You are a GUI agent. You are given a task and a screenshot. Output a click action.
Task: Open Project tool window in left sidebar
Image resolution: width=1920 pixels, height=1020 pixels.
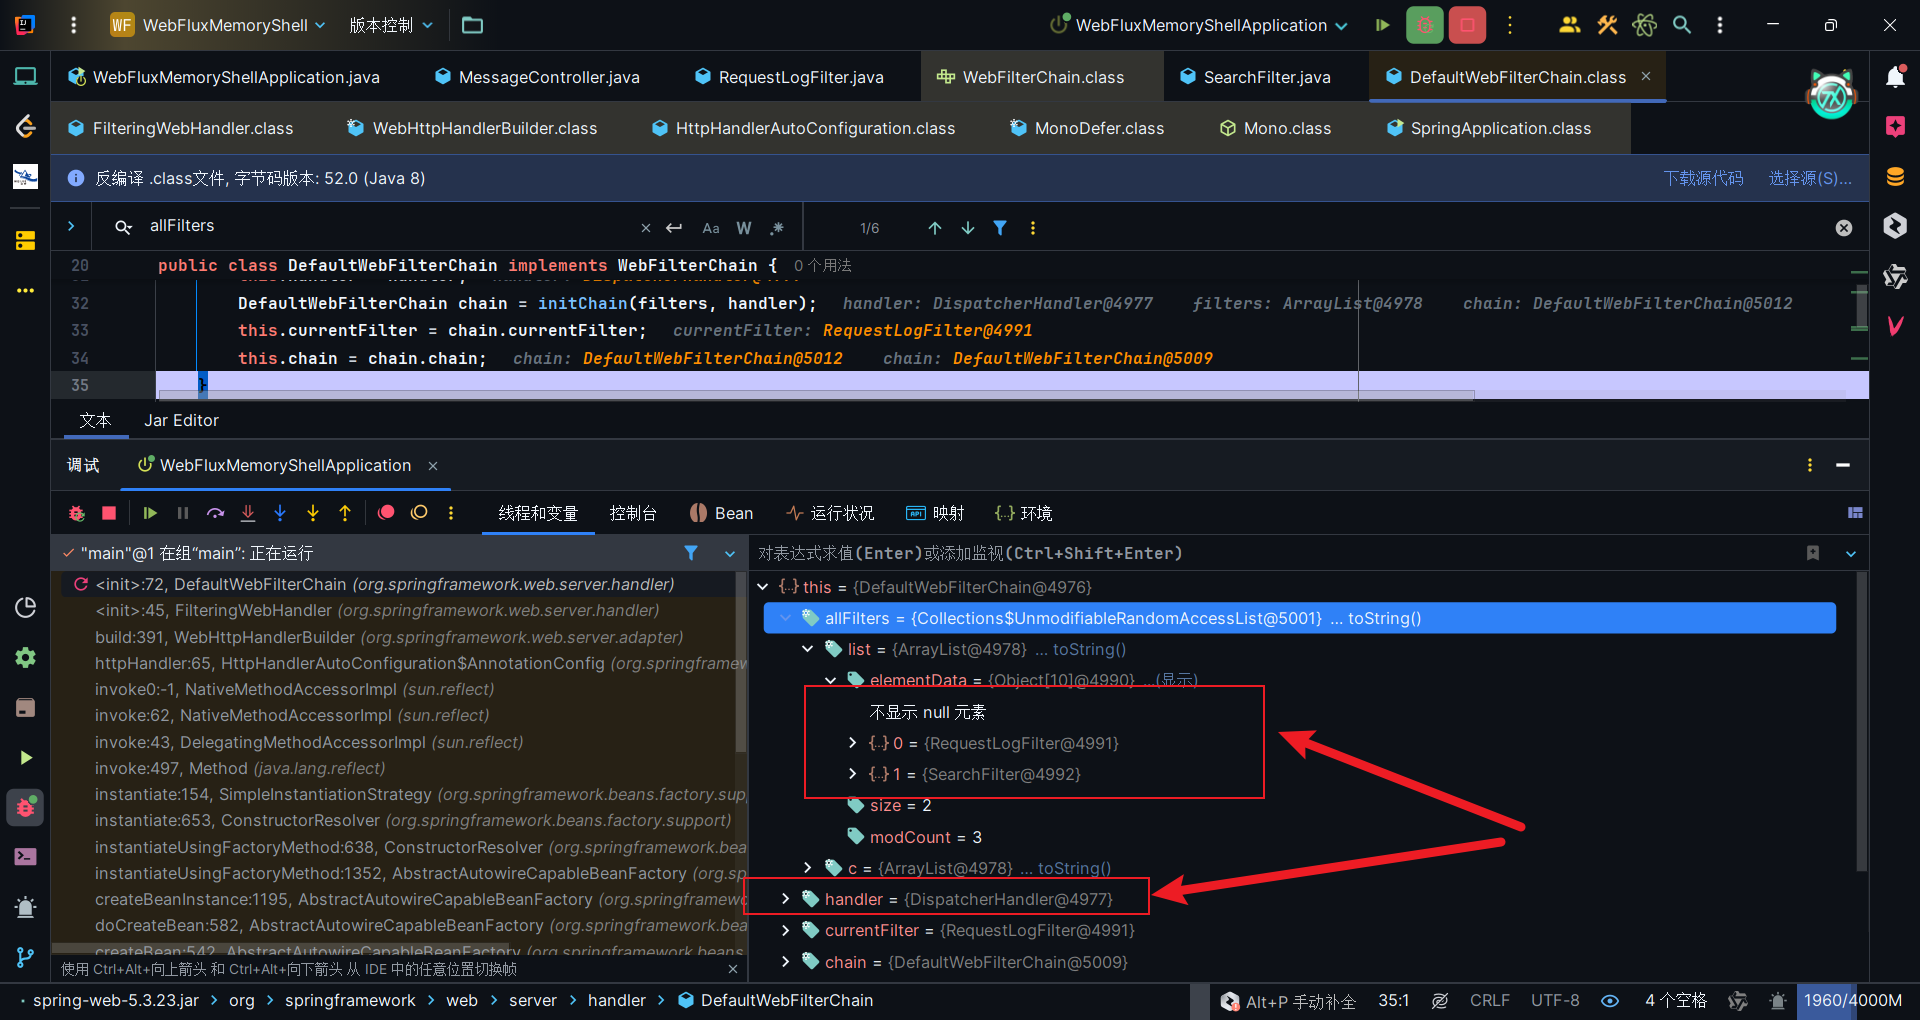pyautogui.click(x=26, y=77)
